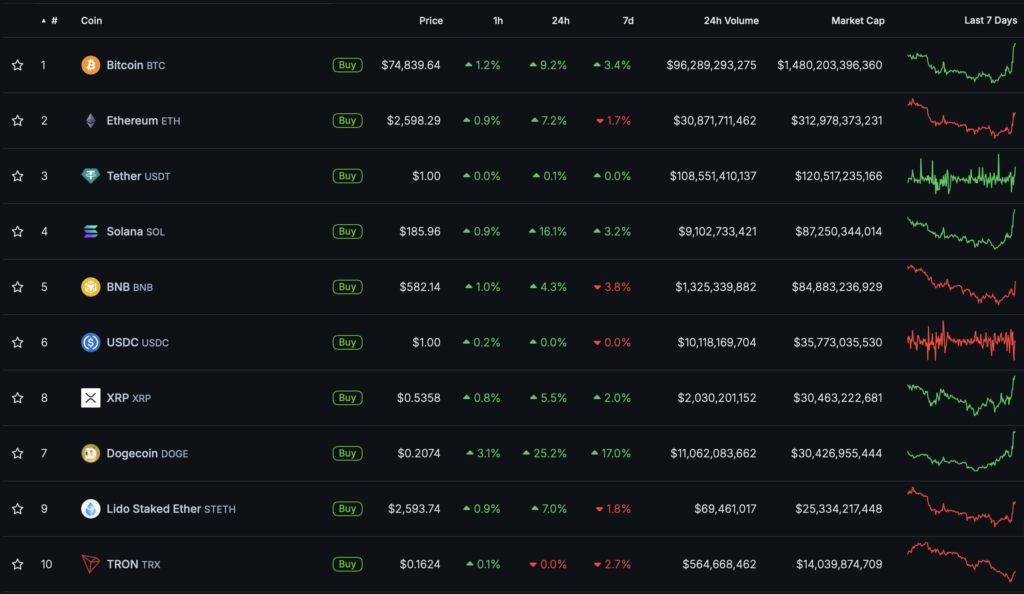Click the USDC logo icon
Screen dimensions: 1024x594
pyautogui.click(x=91, y=343)
